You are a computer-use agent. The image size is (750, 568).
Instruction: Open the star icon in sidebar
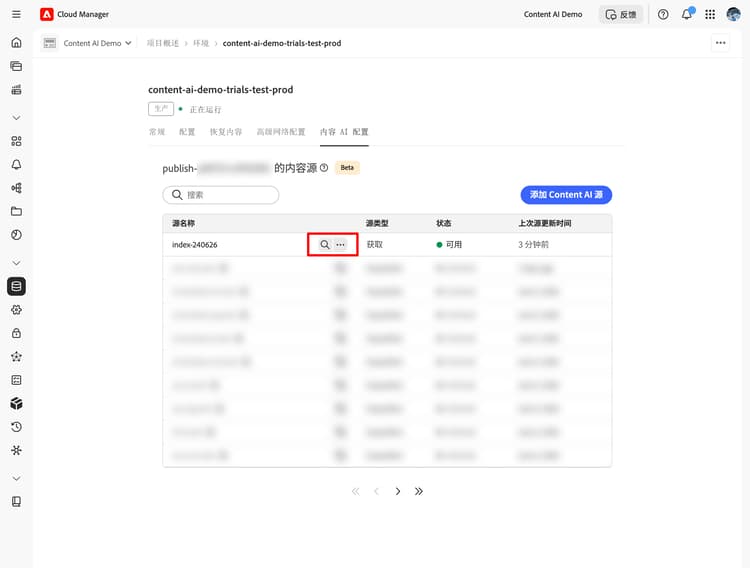16,356
